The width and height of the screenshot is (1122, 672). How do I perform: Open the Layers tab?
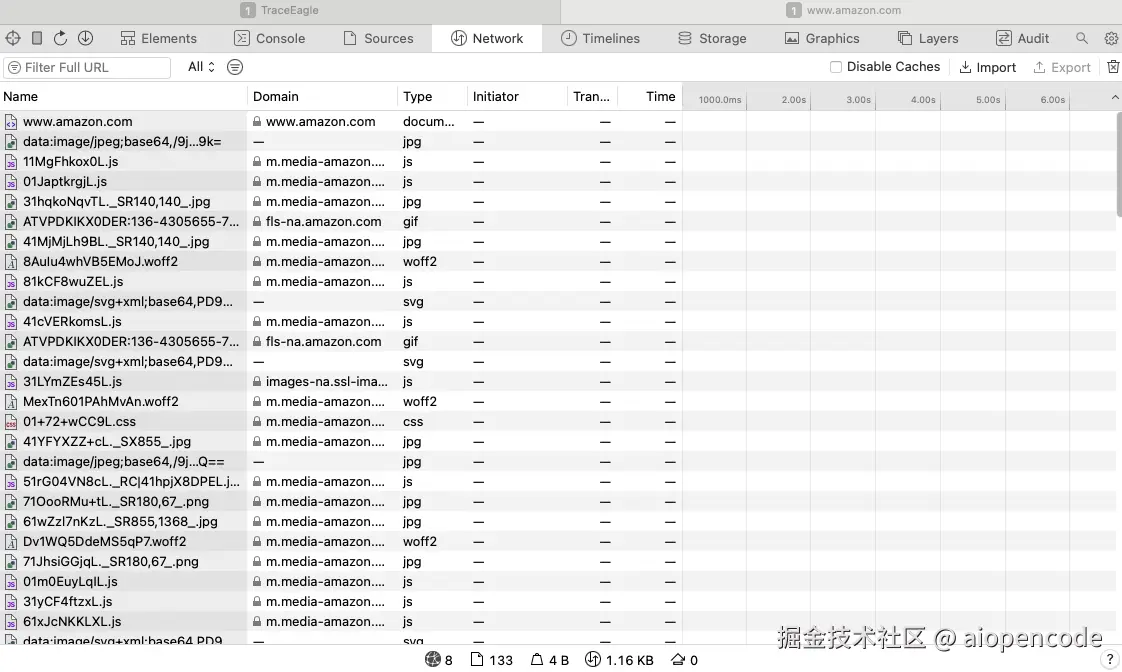point(927,39)
